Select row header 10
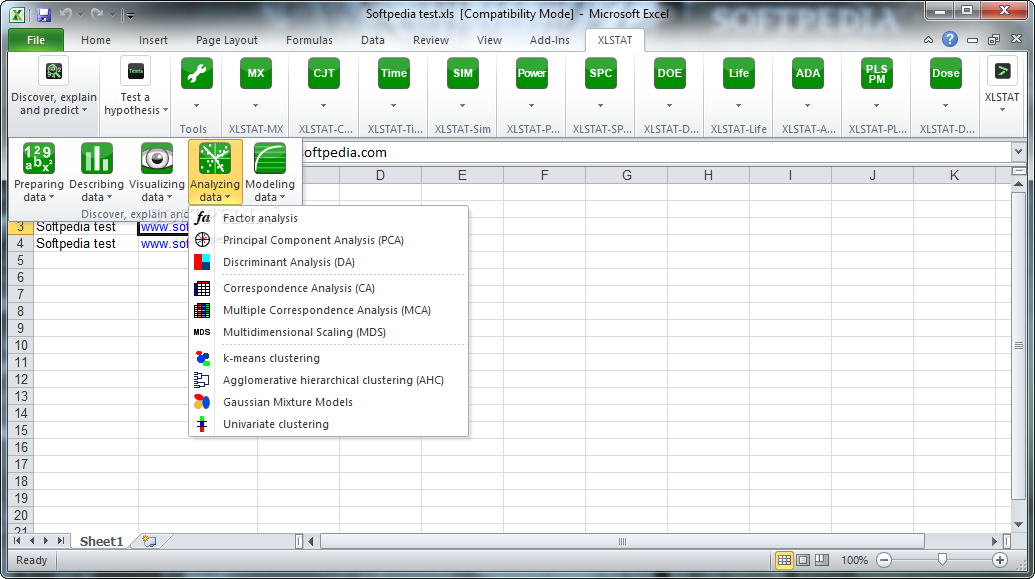The height and width of the screenshot is (579, 1035). pos(21,345)
